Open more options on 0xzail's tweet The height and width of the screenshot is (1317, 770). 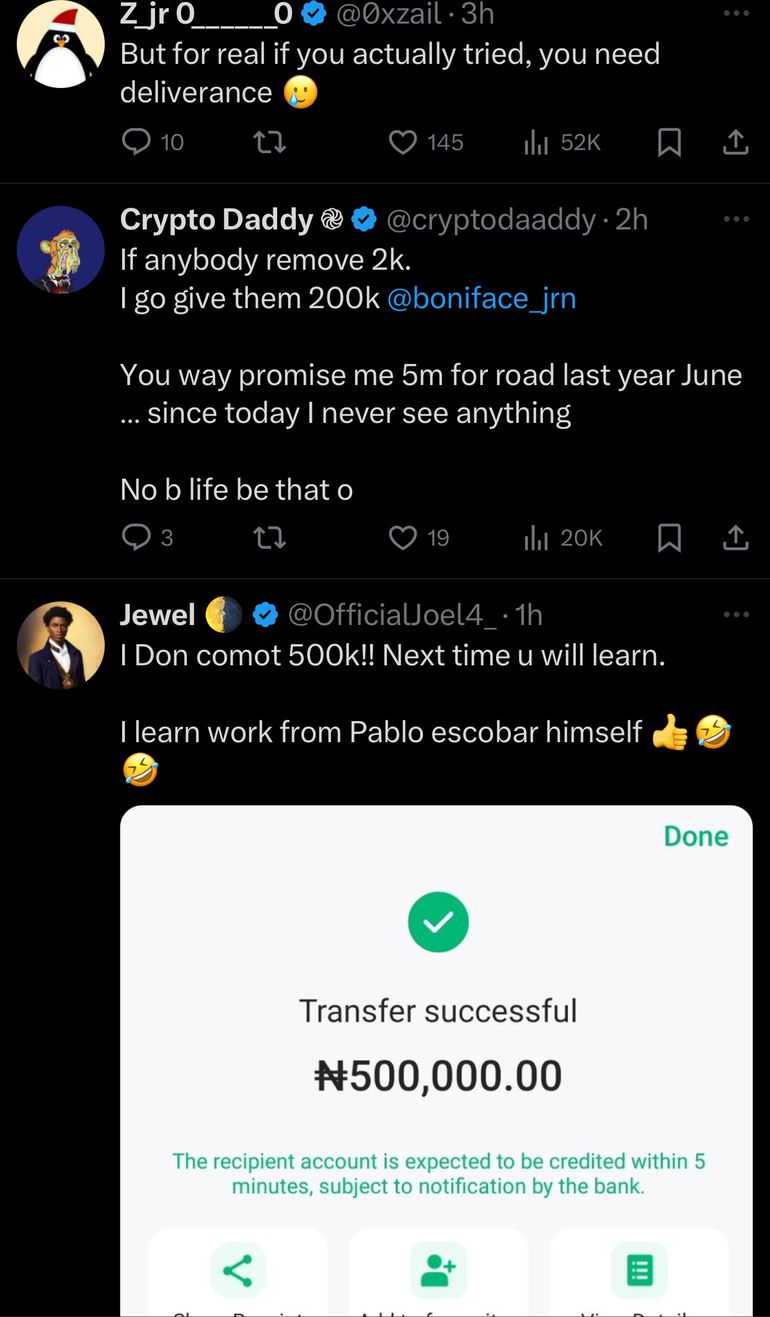pos(735,13)
